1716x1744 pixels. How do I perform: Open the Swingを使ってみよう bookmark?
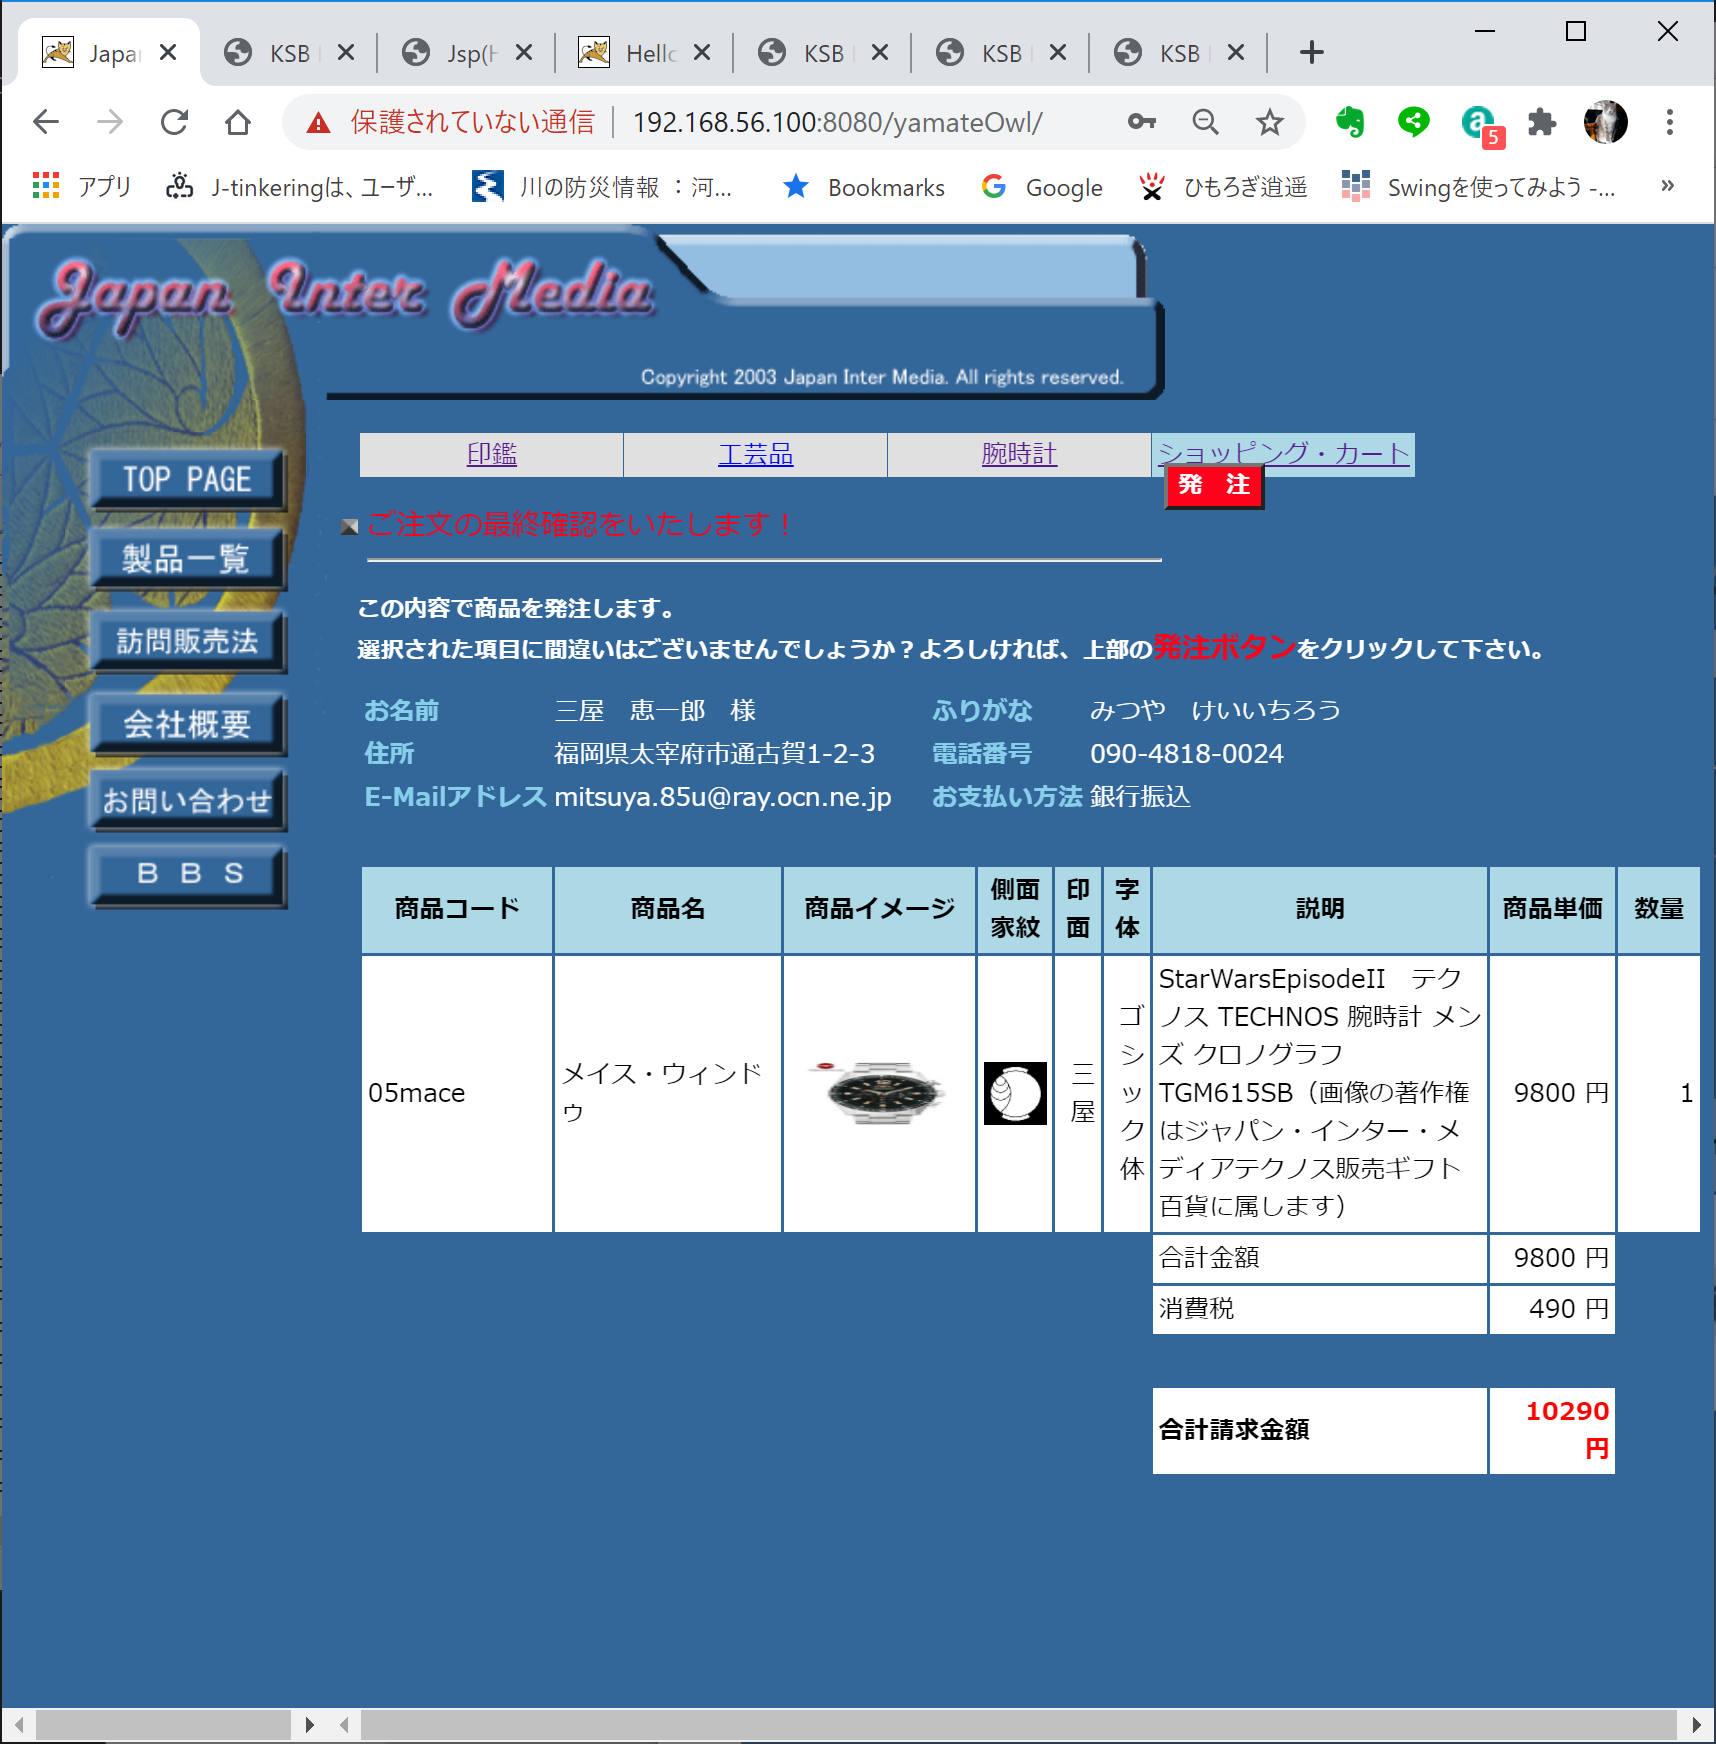click(1478, 187)
